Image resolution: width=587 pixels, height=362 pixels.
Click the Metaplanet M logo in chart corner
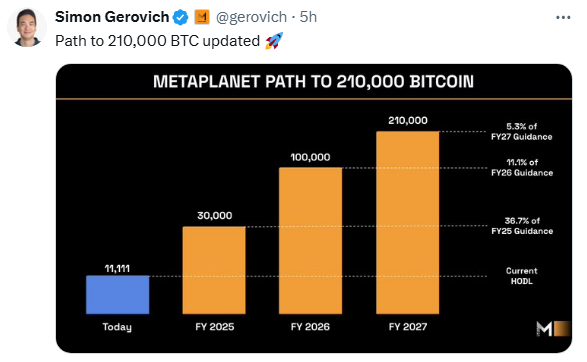(x=553, y=329)
